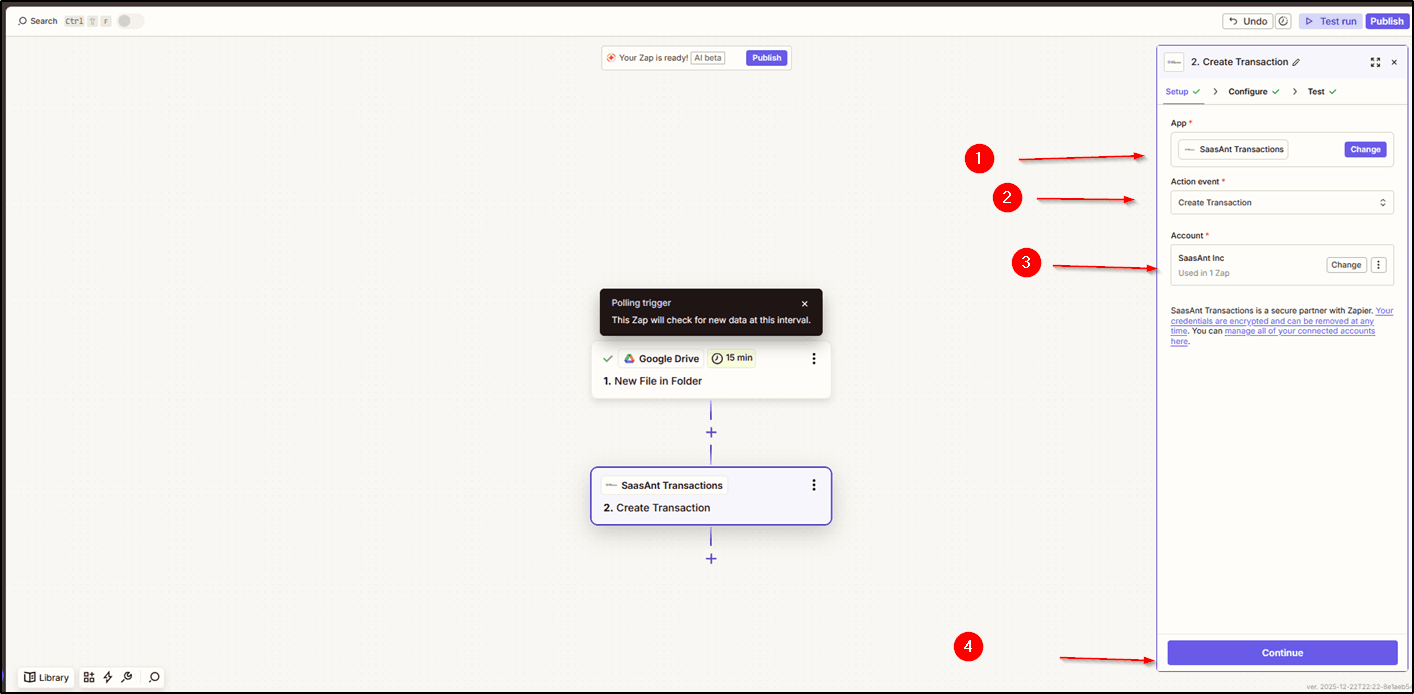This screenshot has width=1414, height=694.
Task: Add a step between trigger and action
Action: pos(711,433)
